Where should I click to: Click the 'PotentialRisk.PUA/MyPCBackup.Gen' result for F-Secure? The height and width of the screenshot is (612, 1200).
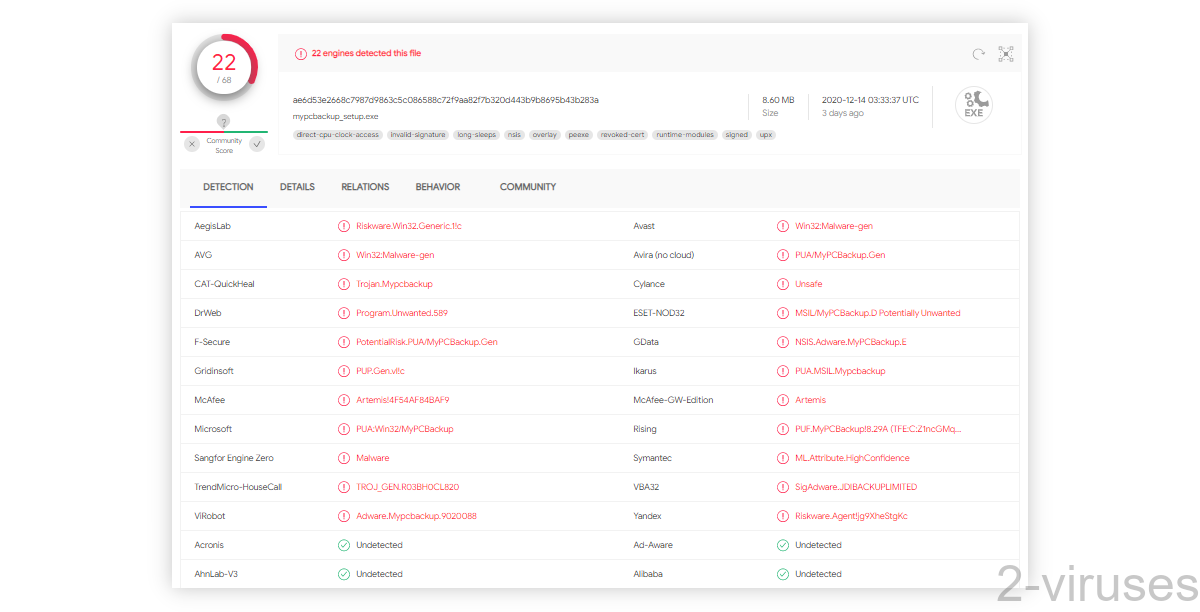click(x=427, y=342)
